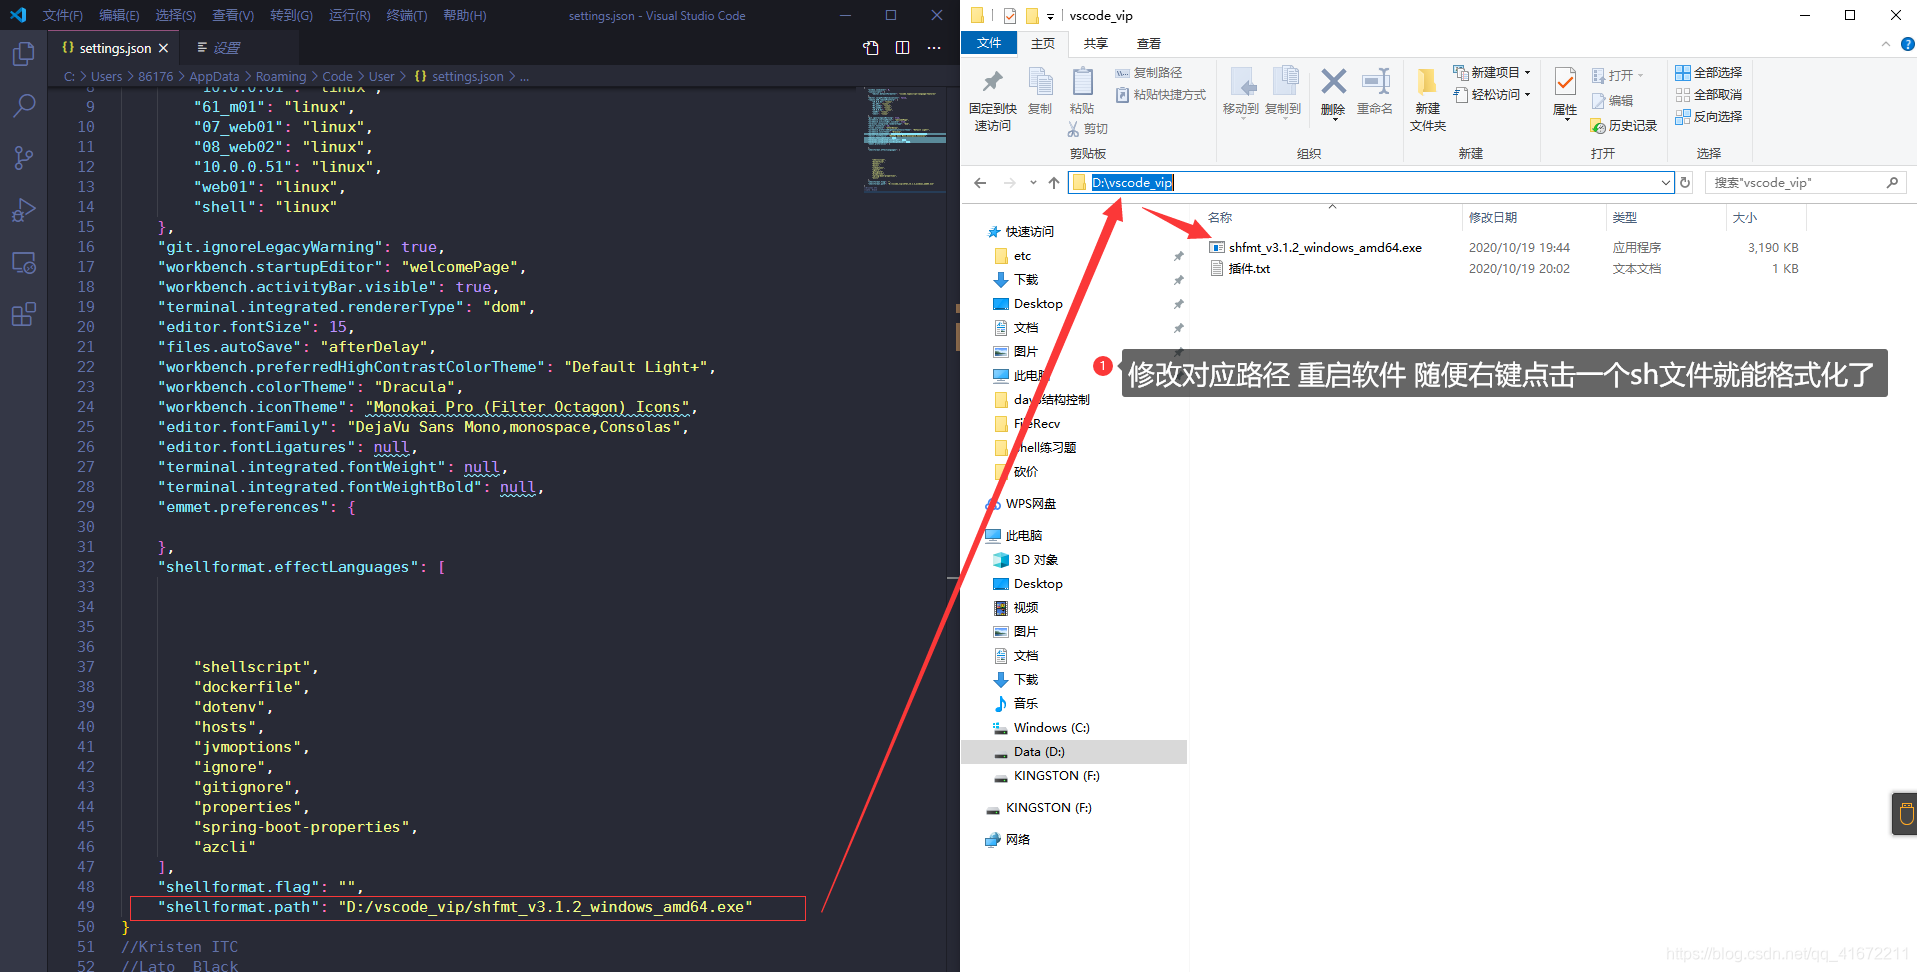
Task: Click the 复制到 icon in ribbon
Action: coord(1284,82)
